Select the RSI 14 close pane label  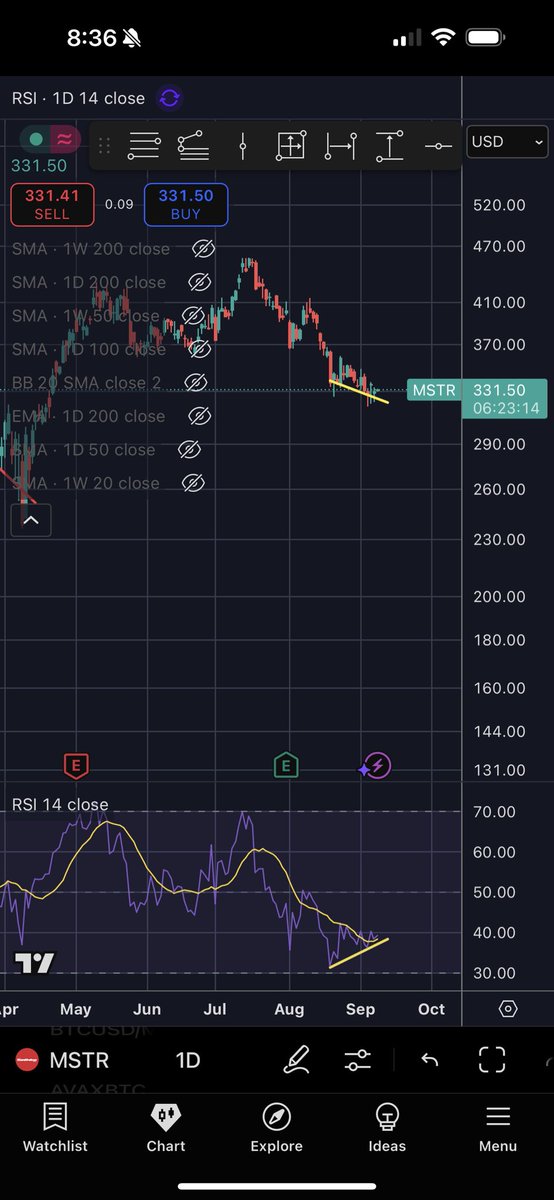pyautogui.click(x=60, y=804)
